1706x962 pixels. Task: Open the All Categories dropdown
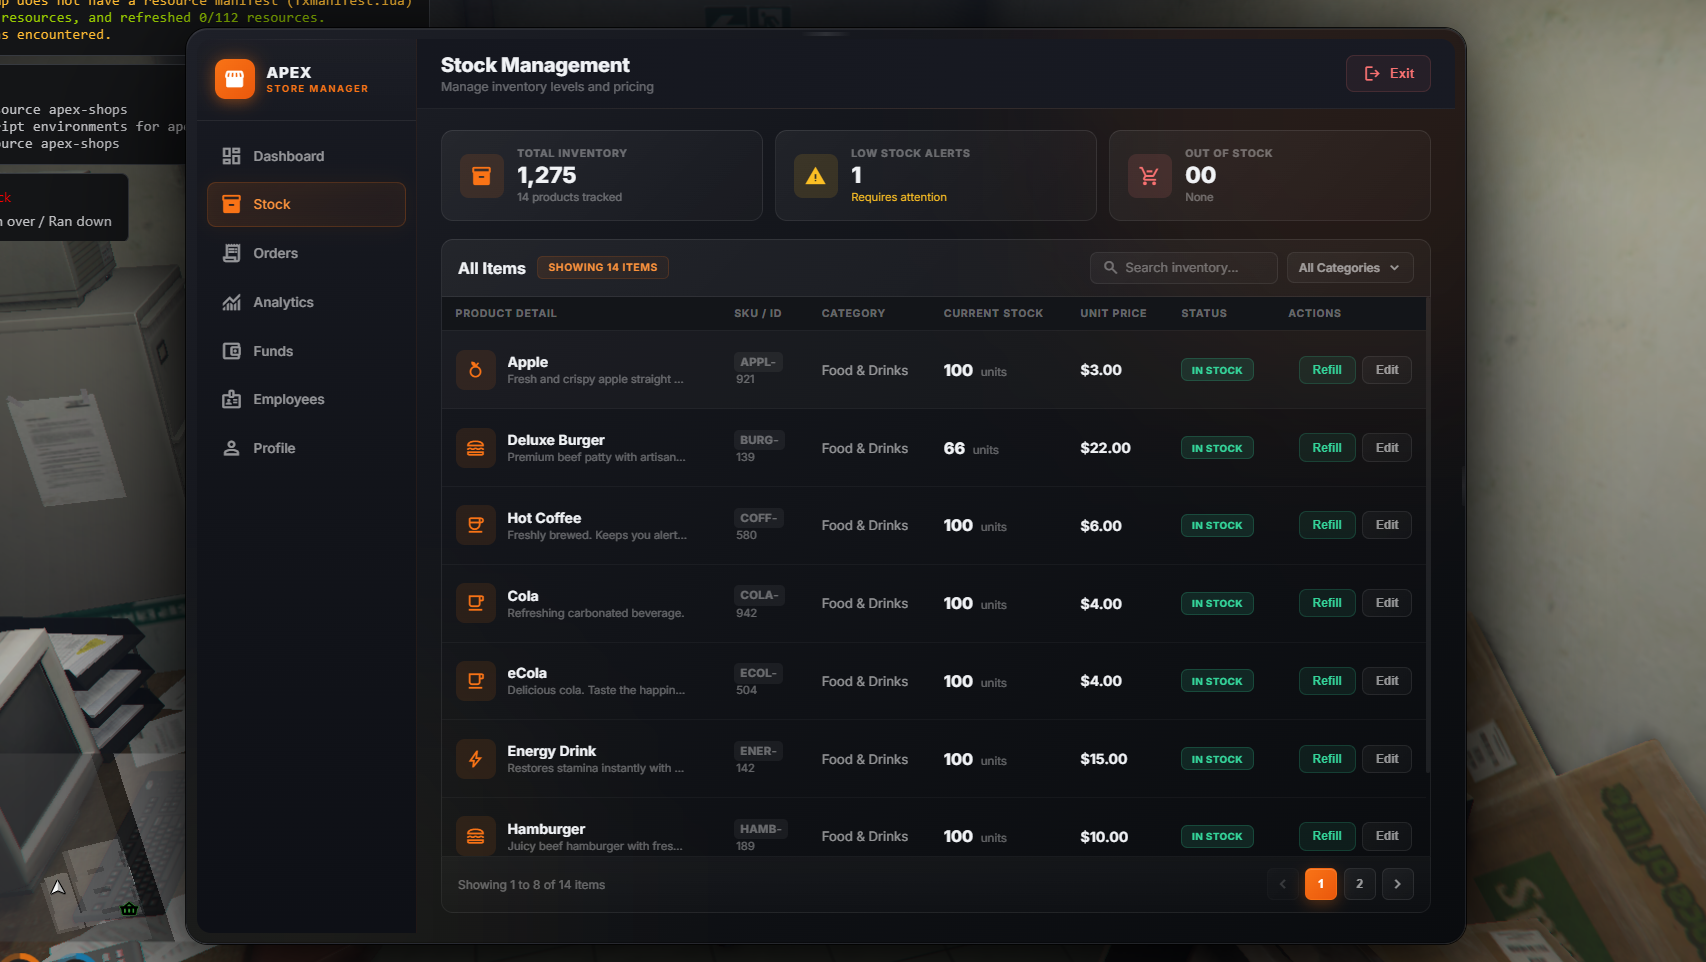pyautogui.click(x=1349, y=267)
